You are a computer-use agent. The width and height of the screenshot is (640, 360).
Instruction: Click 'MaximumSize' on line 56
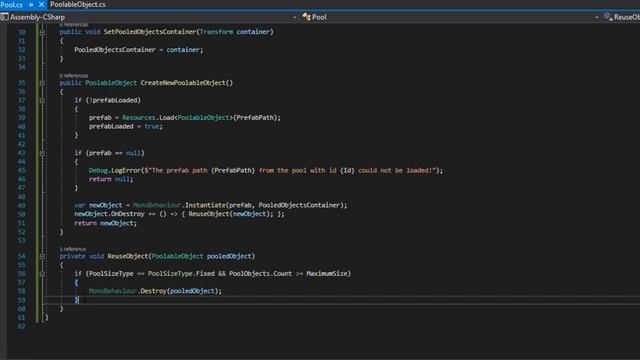(327, 274)
